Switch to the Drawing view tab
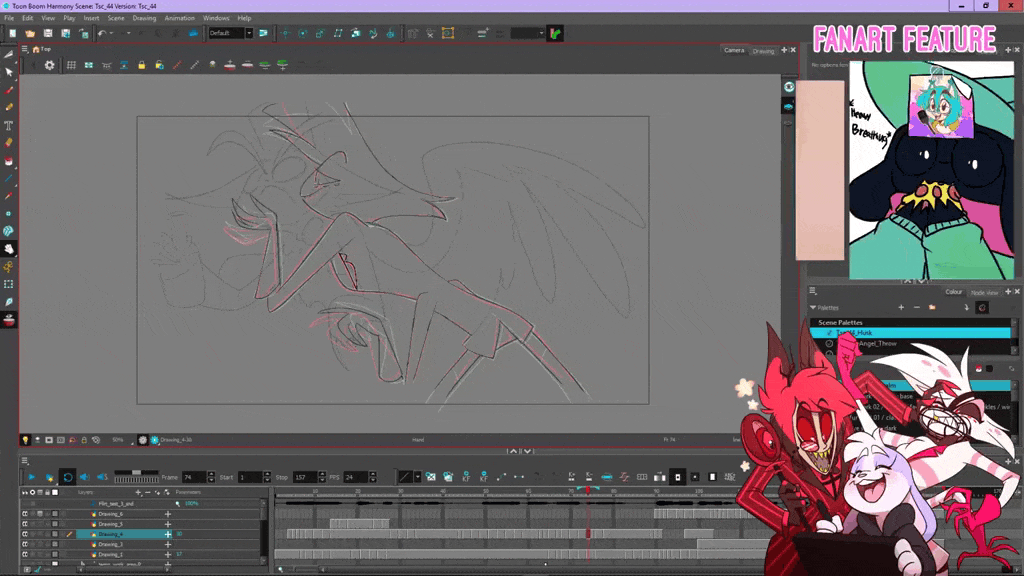 [x=763, y=50]
